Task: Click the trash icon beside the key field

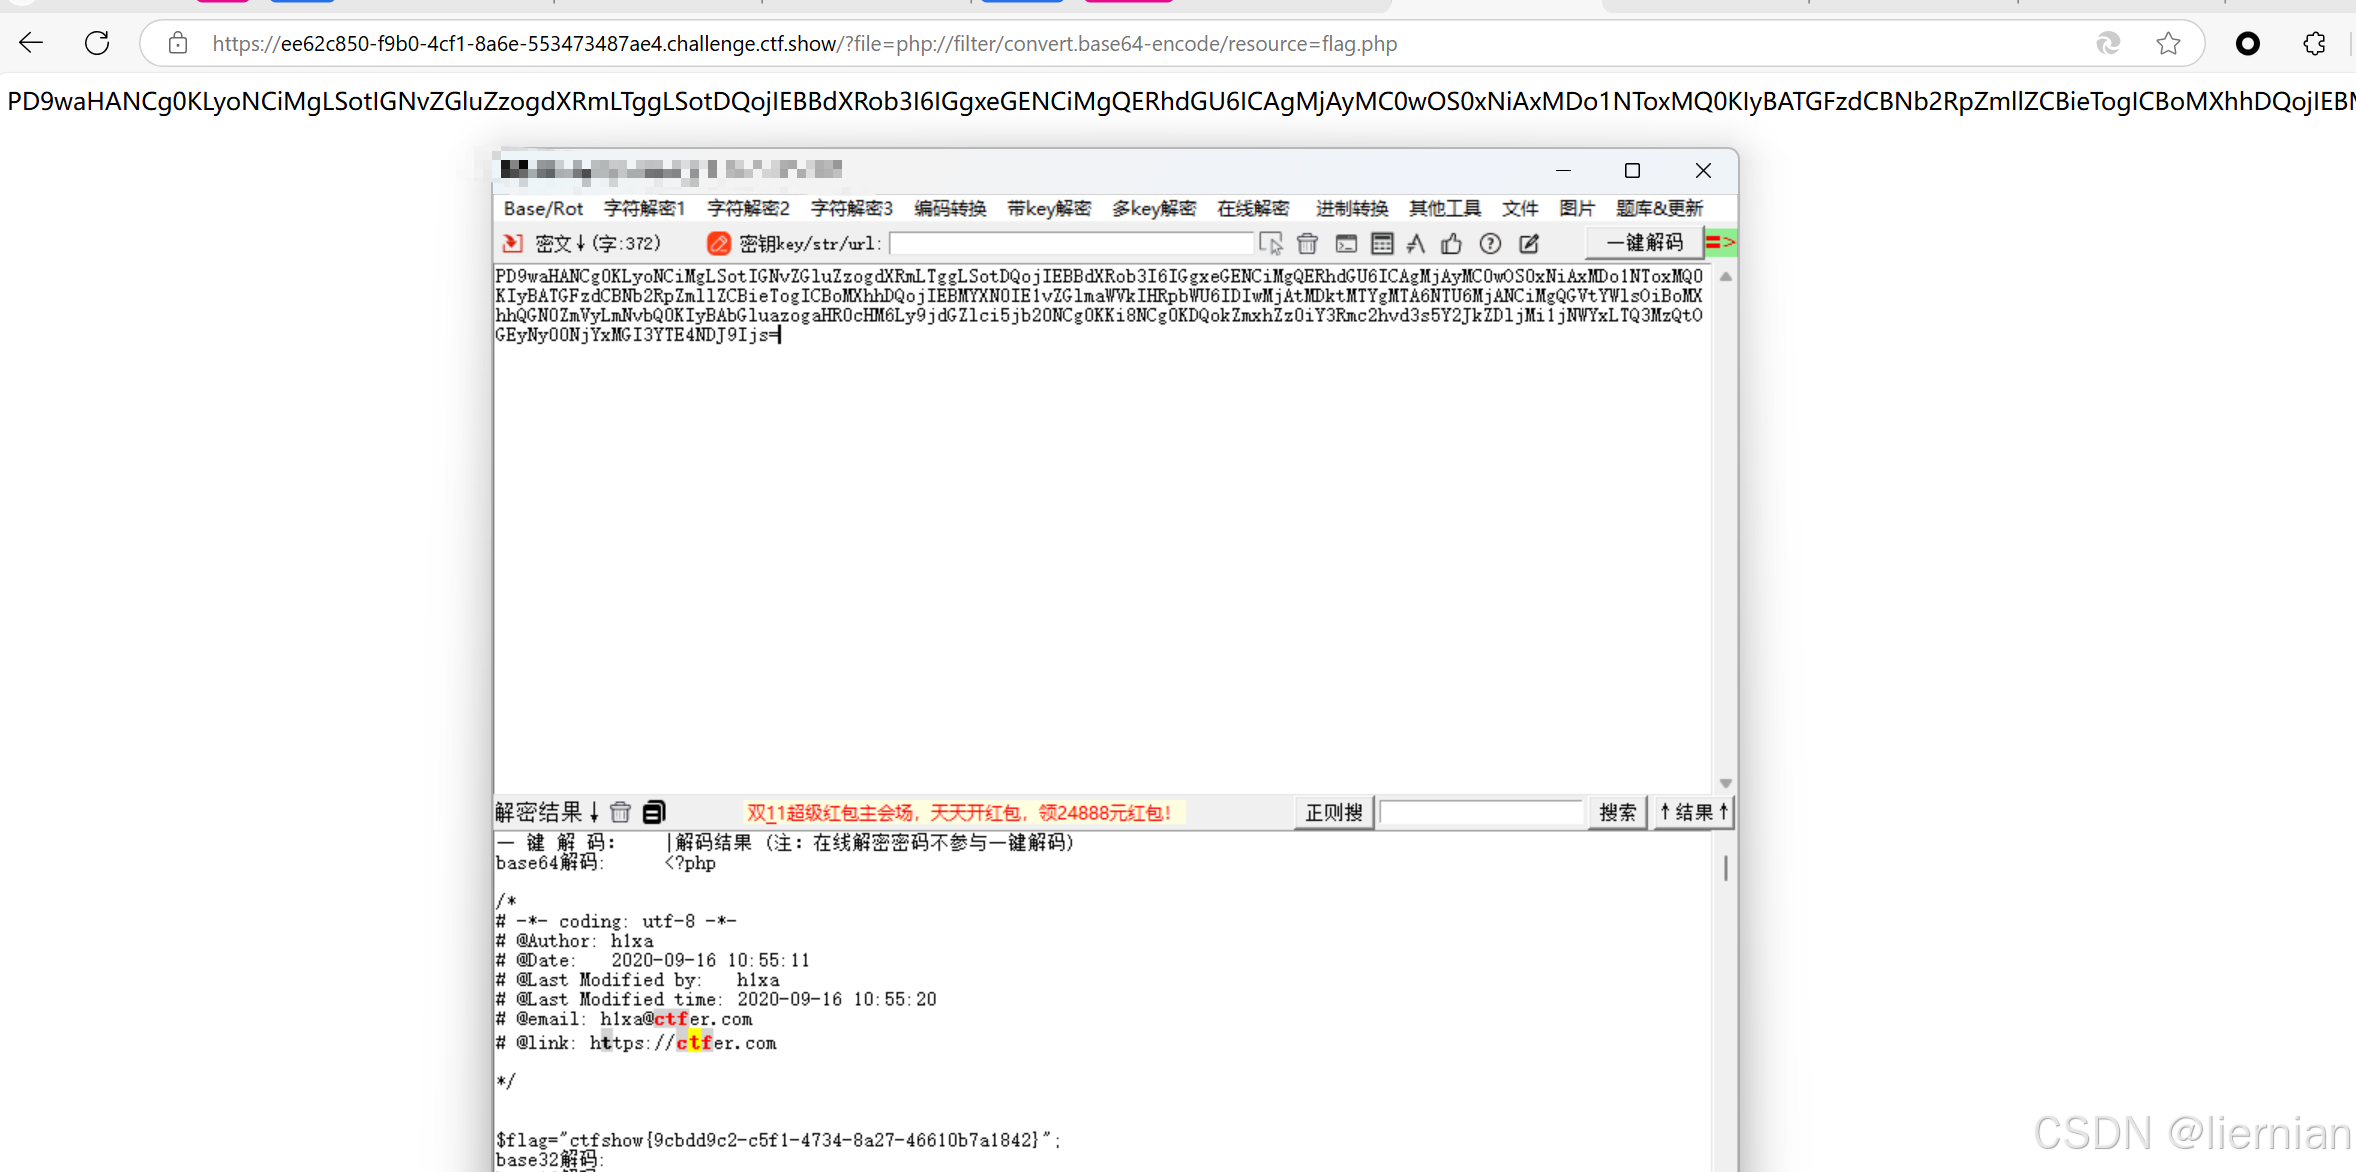Action: pyautogui.click(x=1307, y=243)
